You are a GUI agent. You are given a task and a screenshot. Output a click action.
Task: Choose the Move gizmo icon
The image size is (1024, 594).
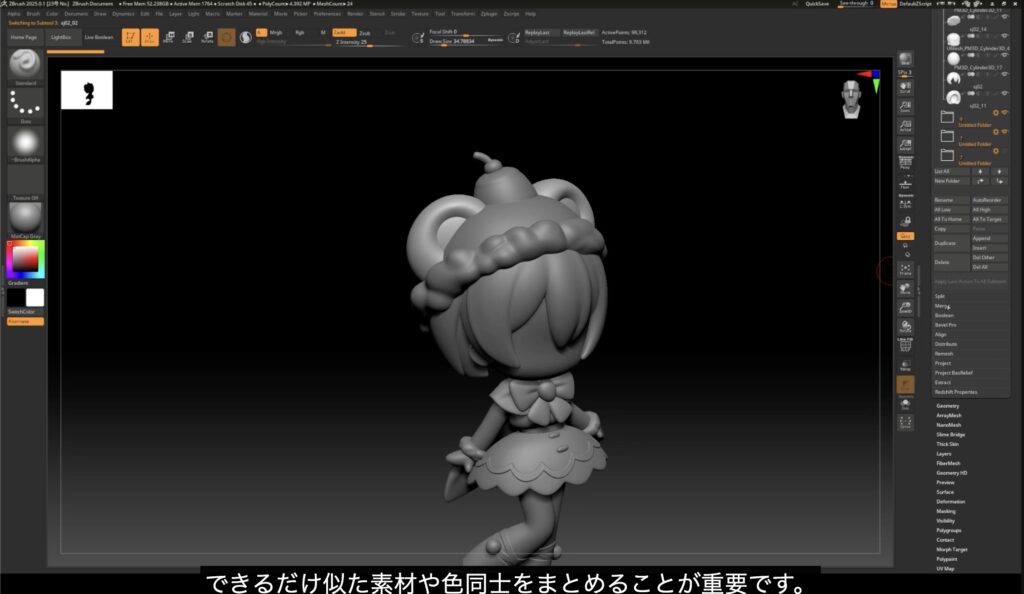click(168, 37)
